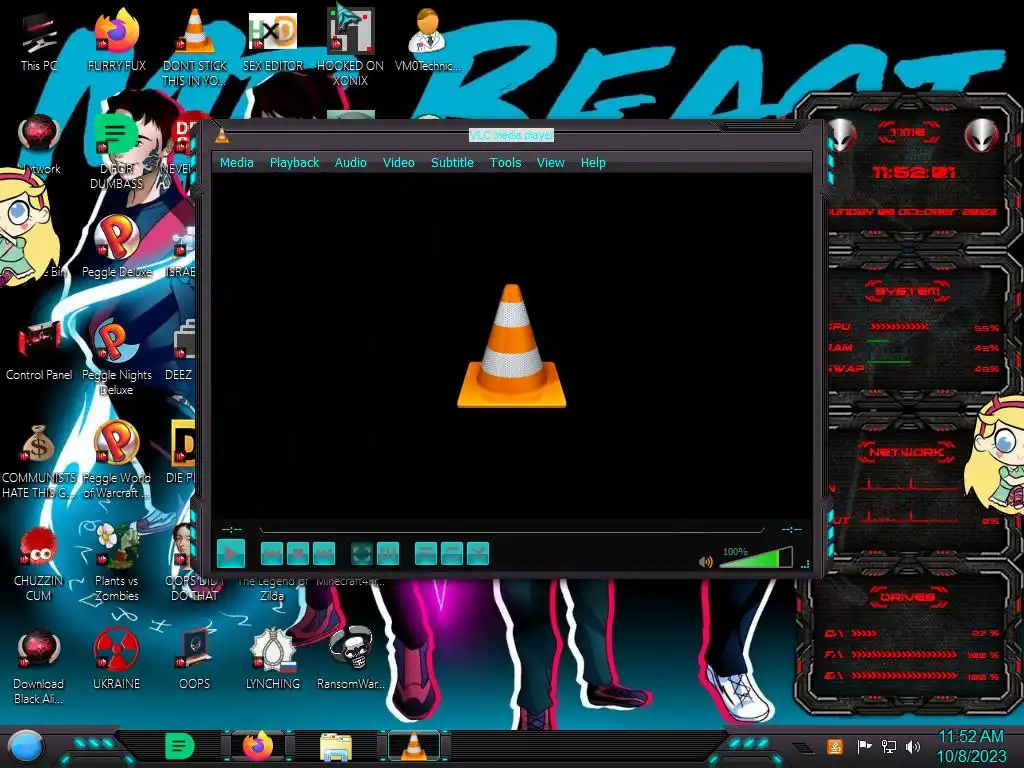The height and width of the screenshot is (768, 1024).
Task: Select the Network desktop icon
Action: [x=39, y=145]
